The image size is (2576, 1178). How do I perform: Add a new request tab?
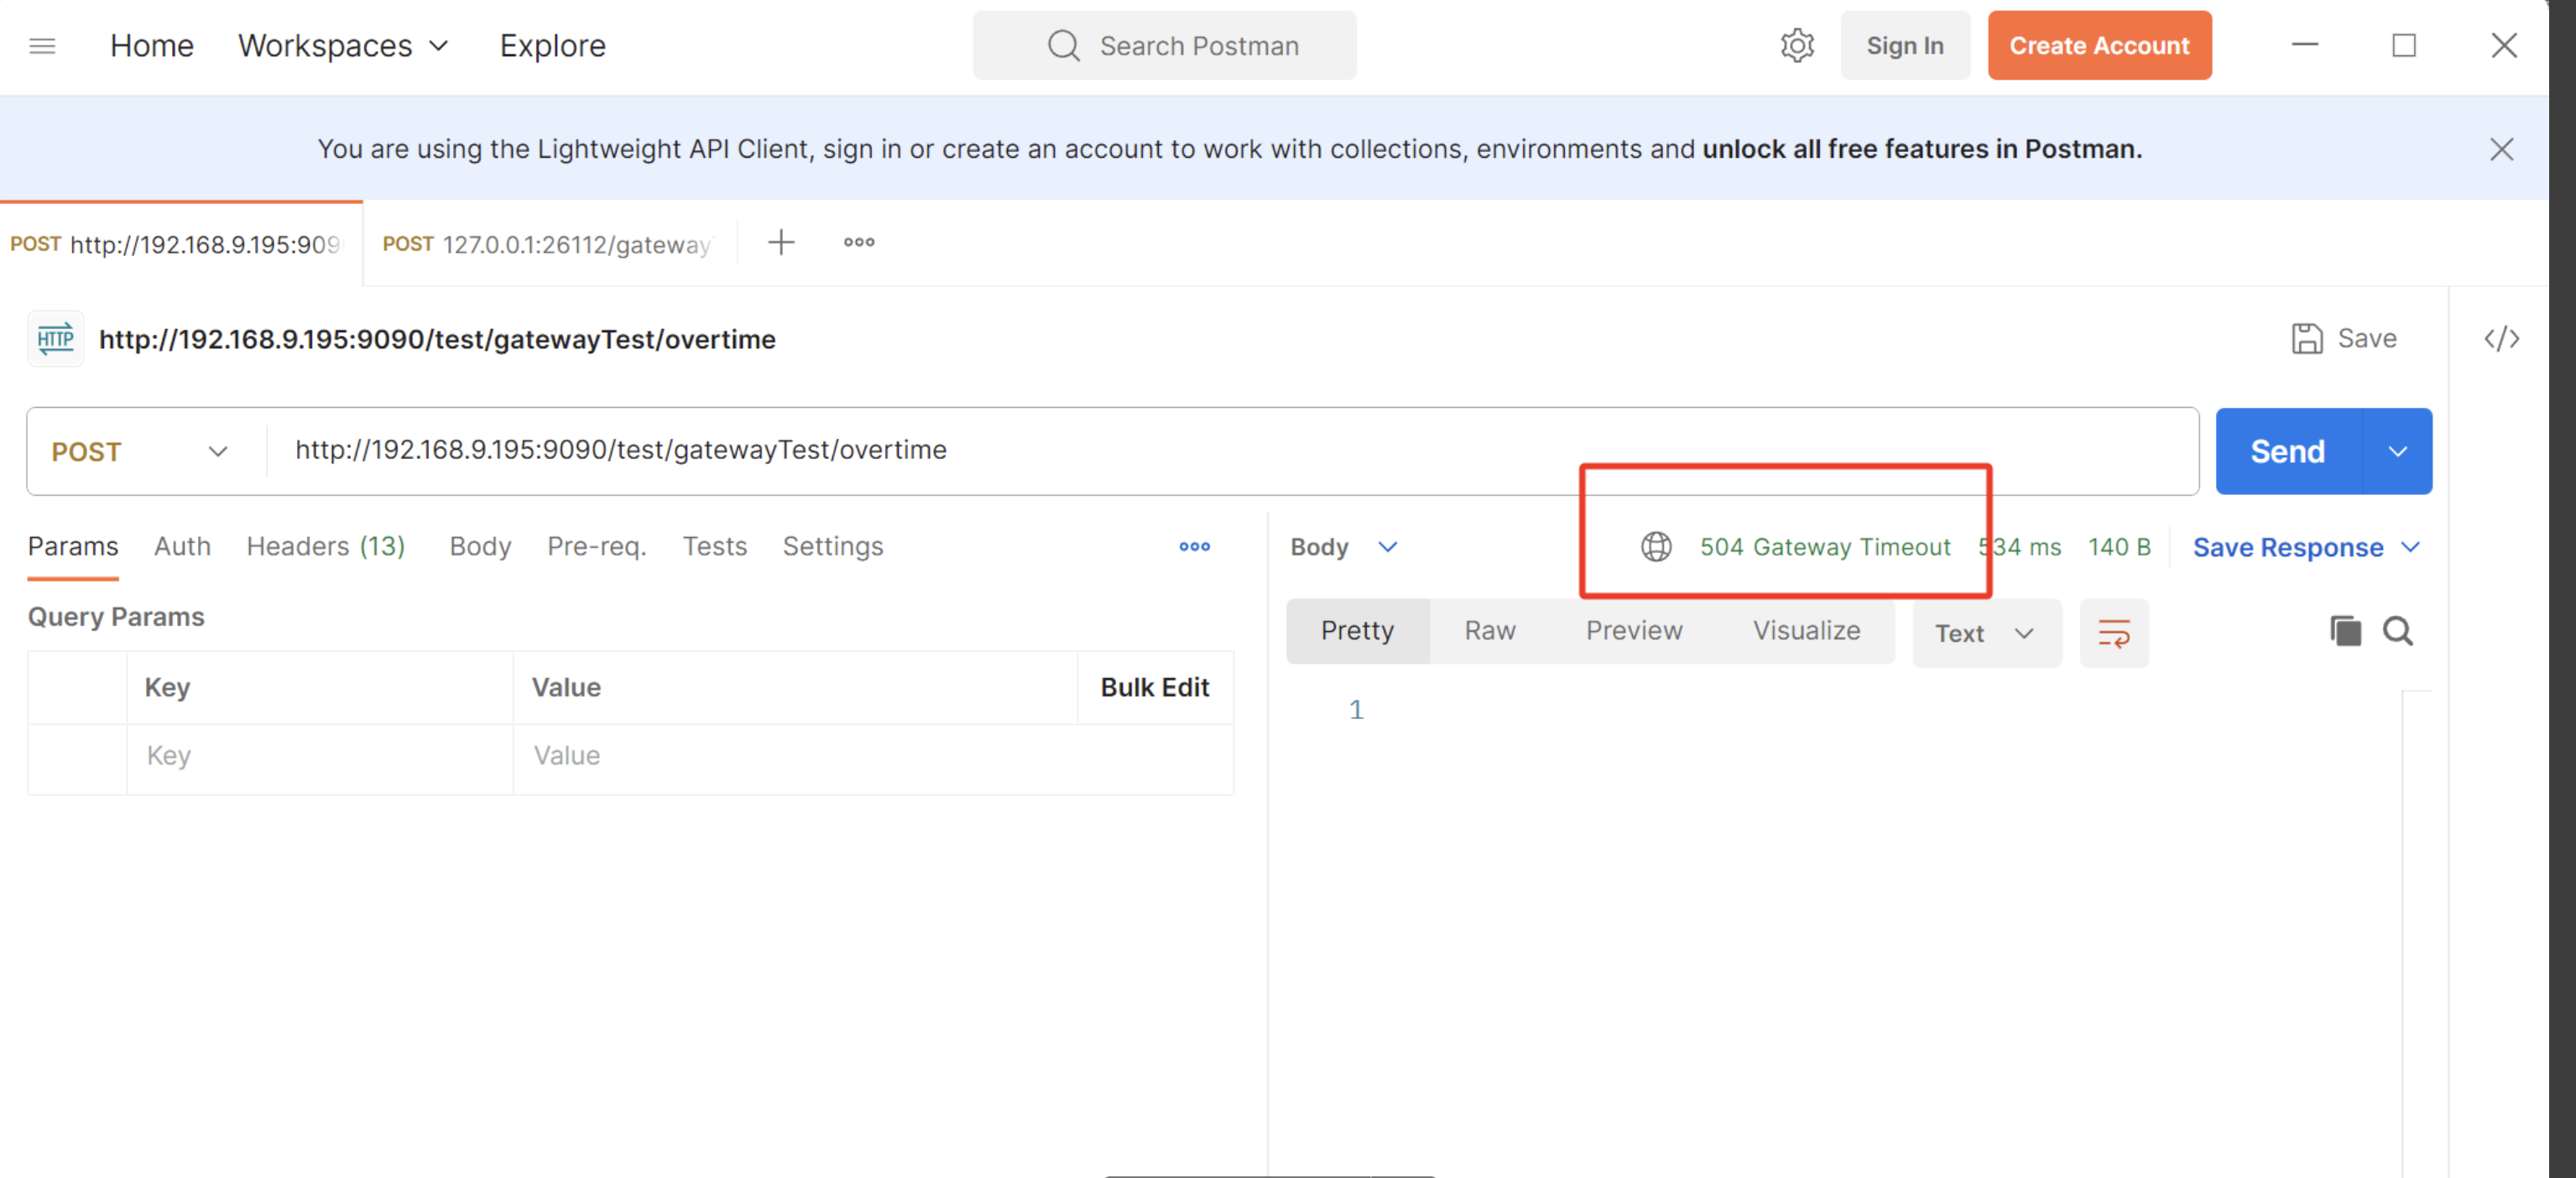tap(781, 243)
